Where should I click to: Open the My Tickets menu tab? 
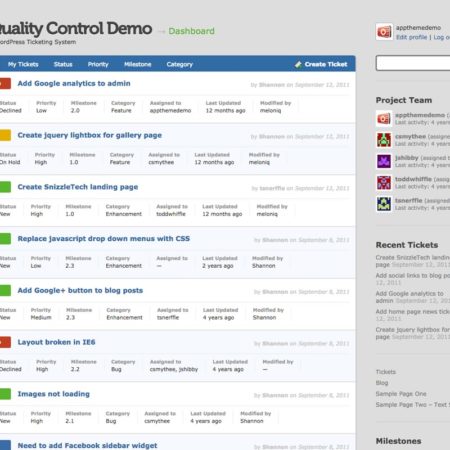pos(23,64)
